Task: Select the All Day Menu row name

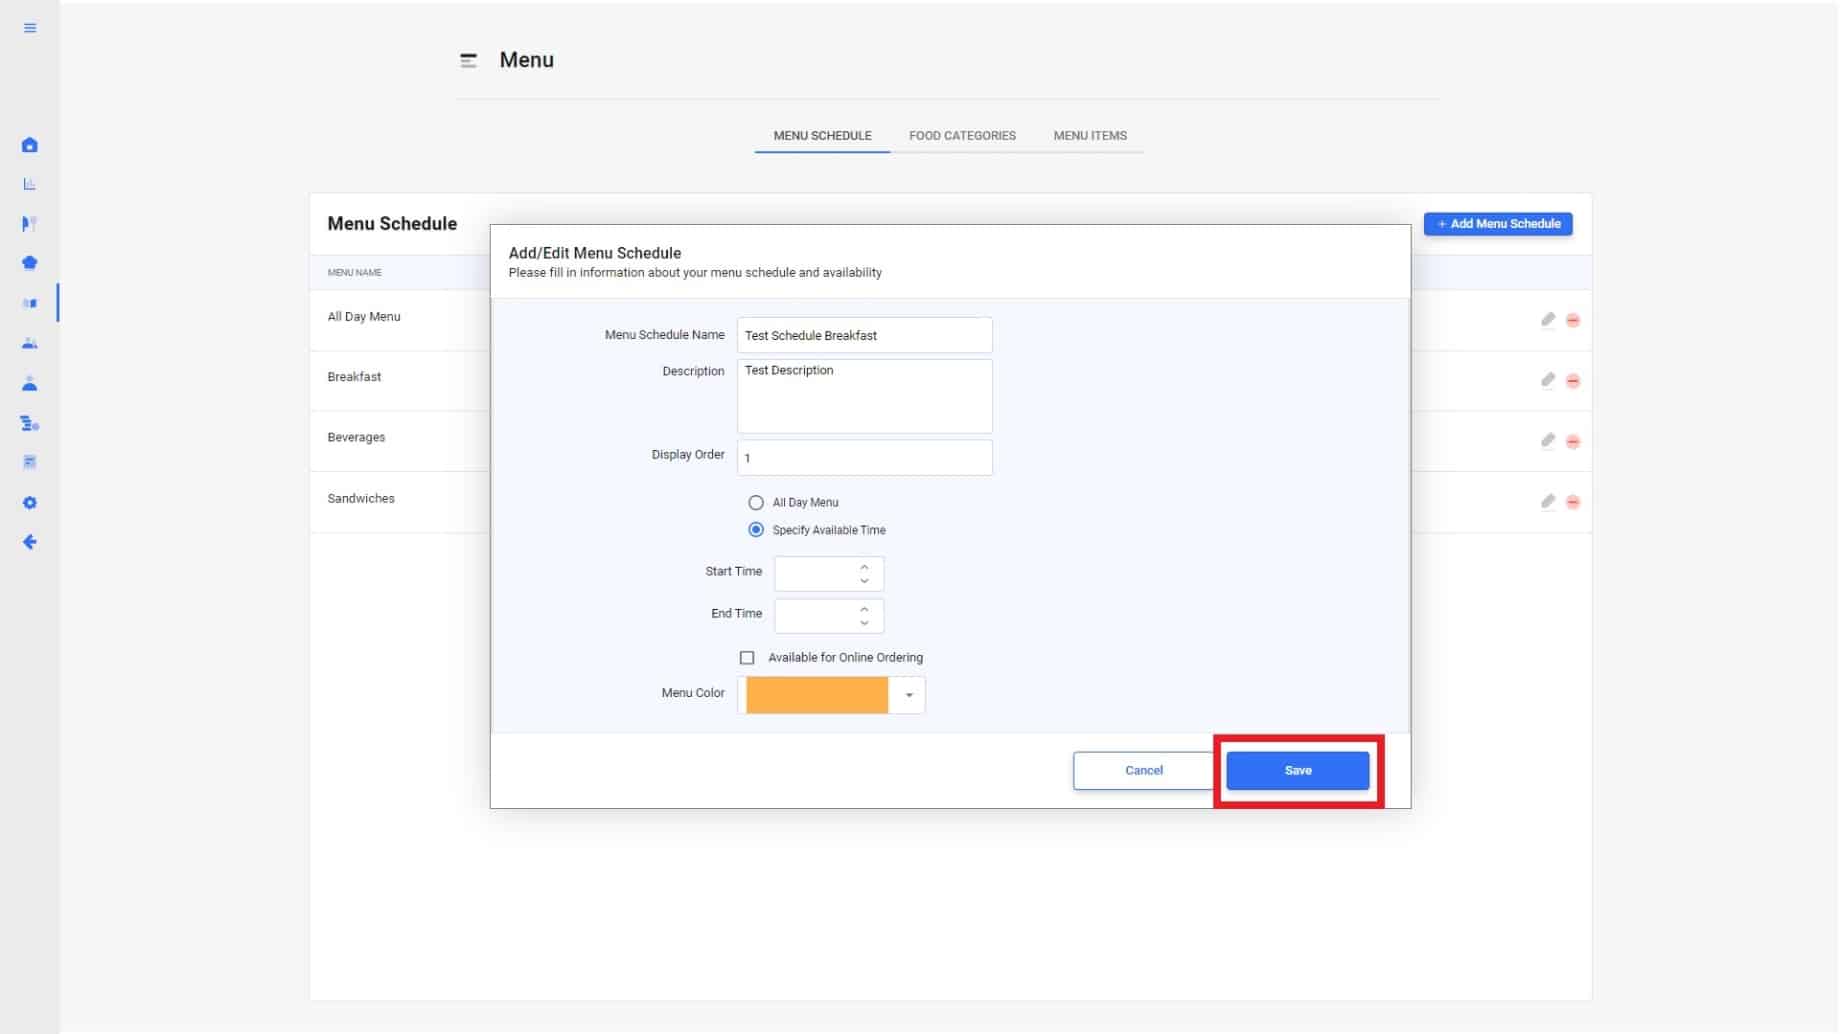Action: [x=364, y=317]
